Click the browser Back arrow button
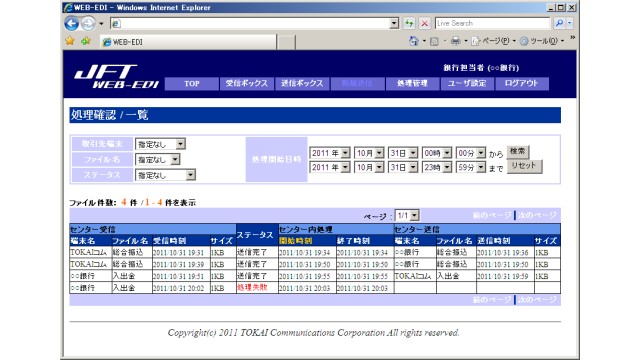The height and width of the screenshot is (360, 640). [x=71, y=23]
